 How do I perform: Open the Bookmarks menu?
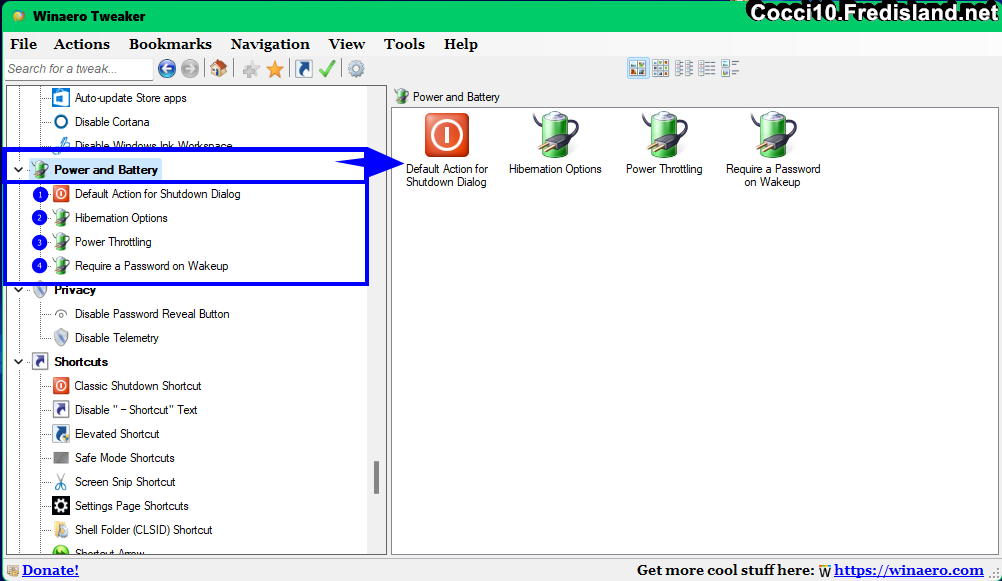(x=170, y=44)
